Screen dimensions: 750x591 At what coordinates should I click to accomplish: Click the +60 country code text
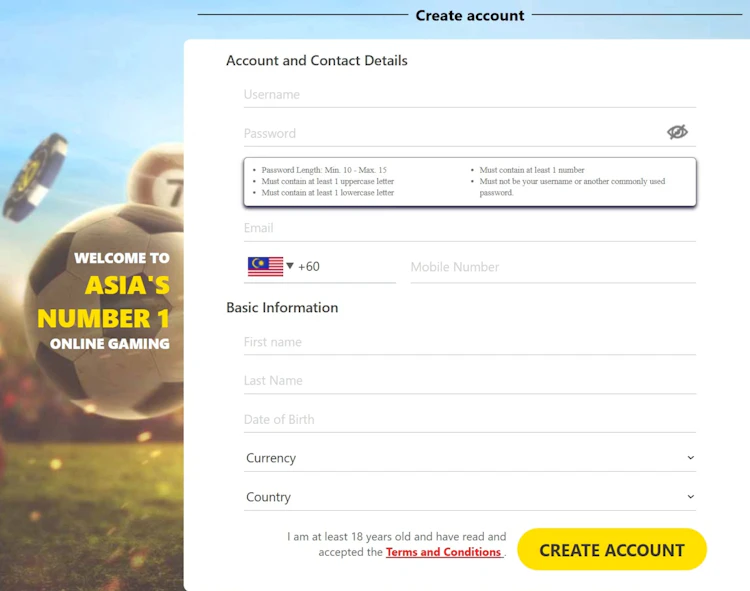coord(309,266)
